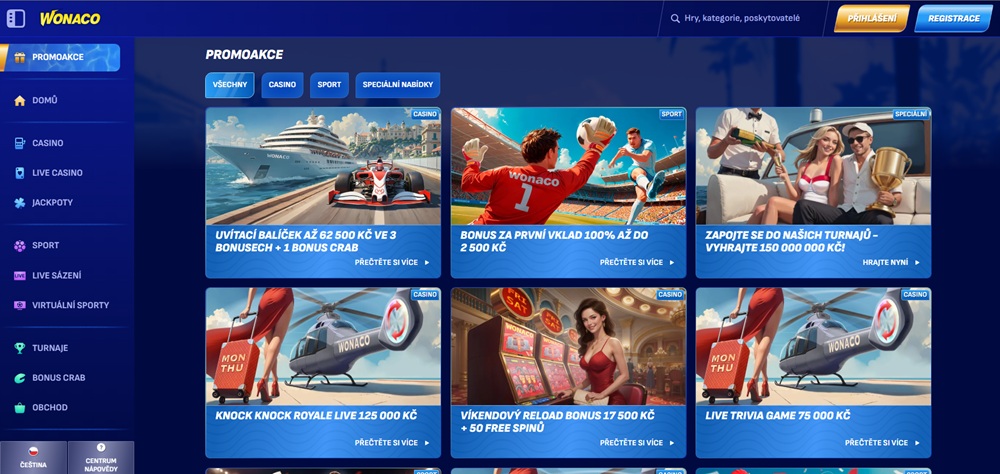This screenshot has height=474, width=1000.
Task: Click the Uvítací balíček promo title
Action: pos(306,241)
